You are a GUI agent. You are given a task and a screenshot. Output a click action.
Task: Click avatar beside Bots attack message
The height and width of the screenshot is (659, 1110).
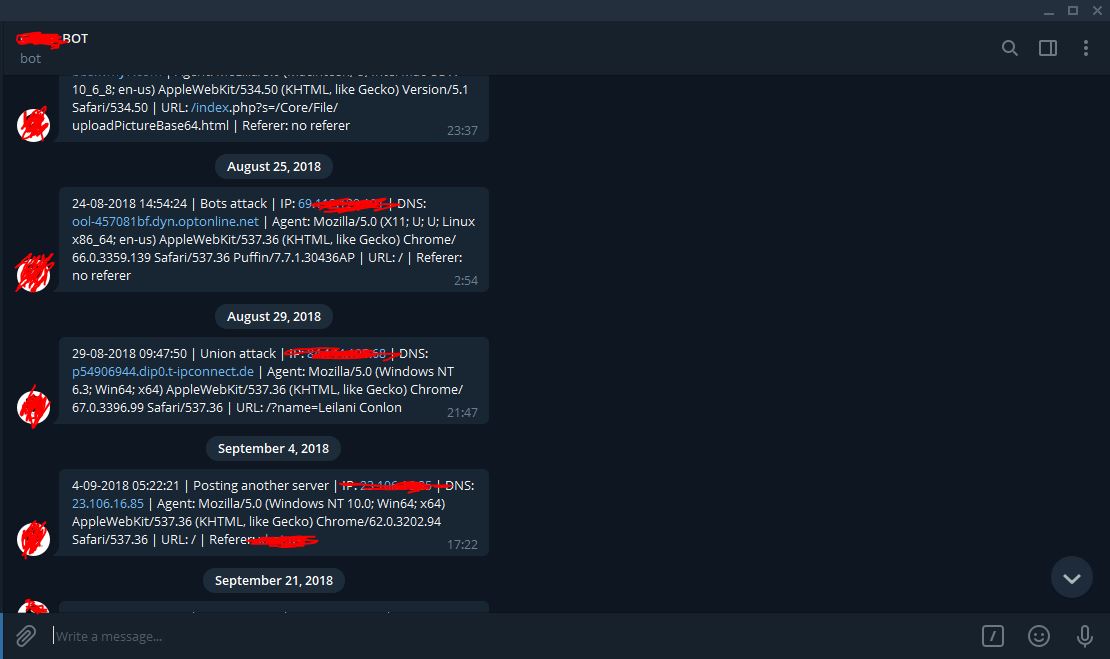33,273
